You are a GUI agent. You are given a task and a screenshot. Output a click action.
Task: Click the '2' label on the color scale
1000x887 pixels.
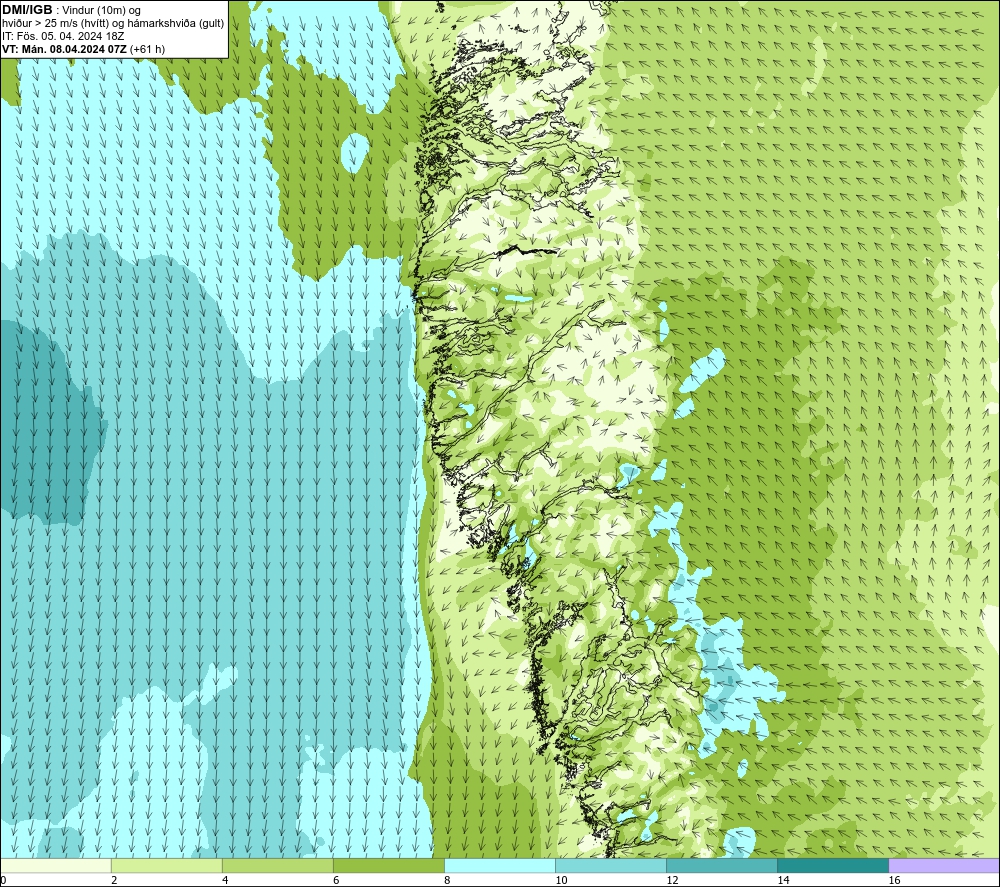pyautogui.click(x=114, y=880)
